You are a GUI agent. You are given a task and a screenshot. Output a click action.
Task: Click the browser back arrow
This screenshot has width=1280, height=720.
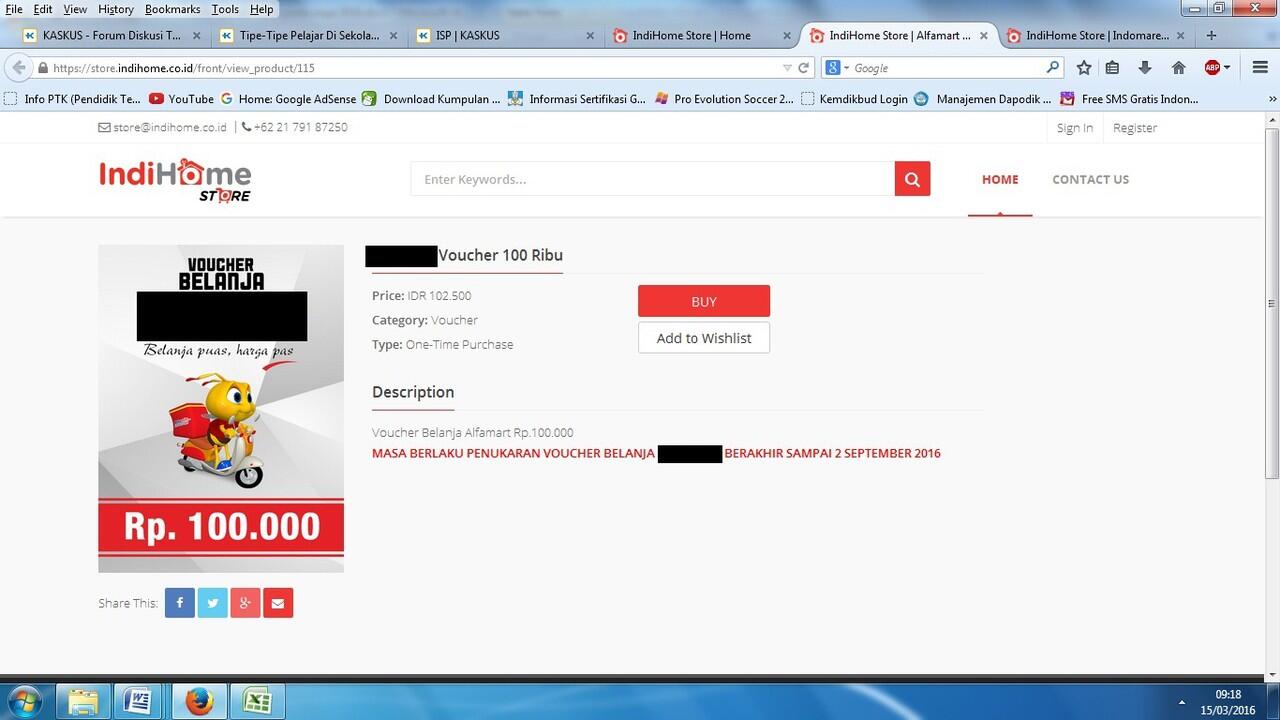pos(19,68)
